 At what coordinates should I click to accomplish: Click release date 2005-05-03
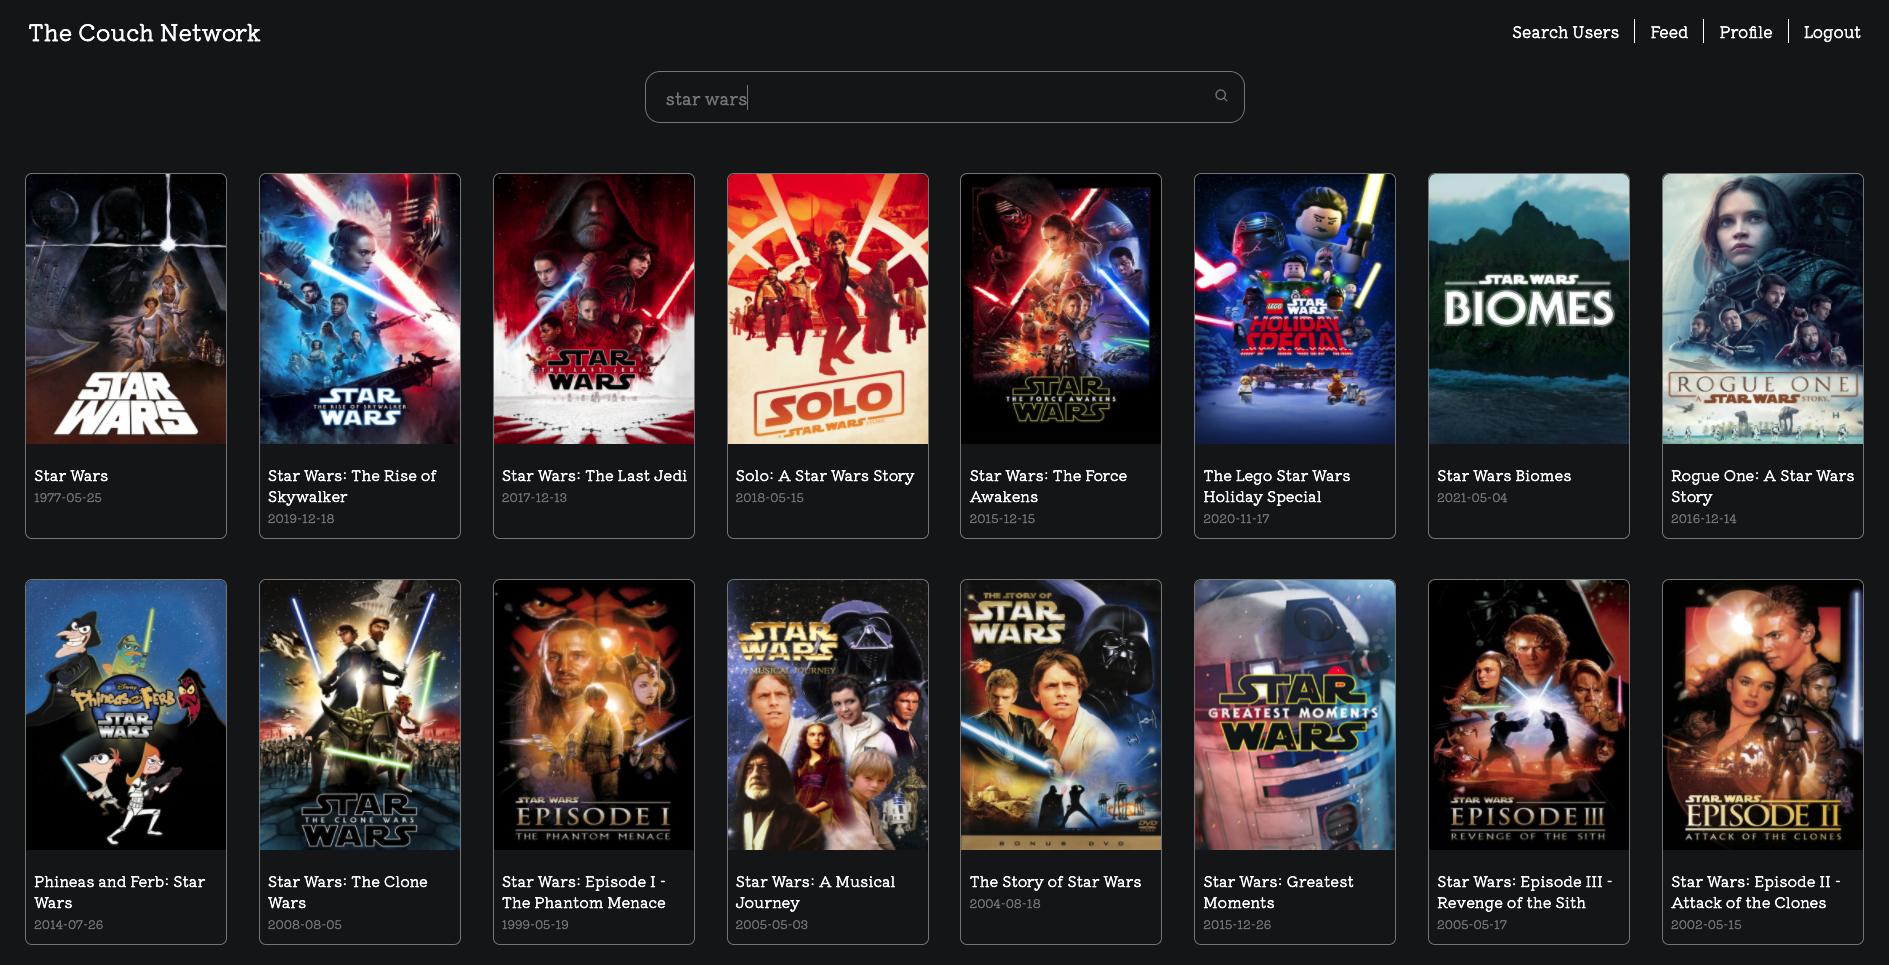(771, 924)
